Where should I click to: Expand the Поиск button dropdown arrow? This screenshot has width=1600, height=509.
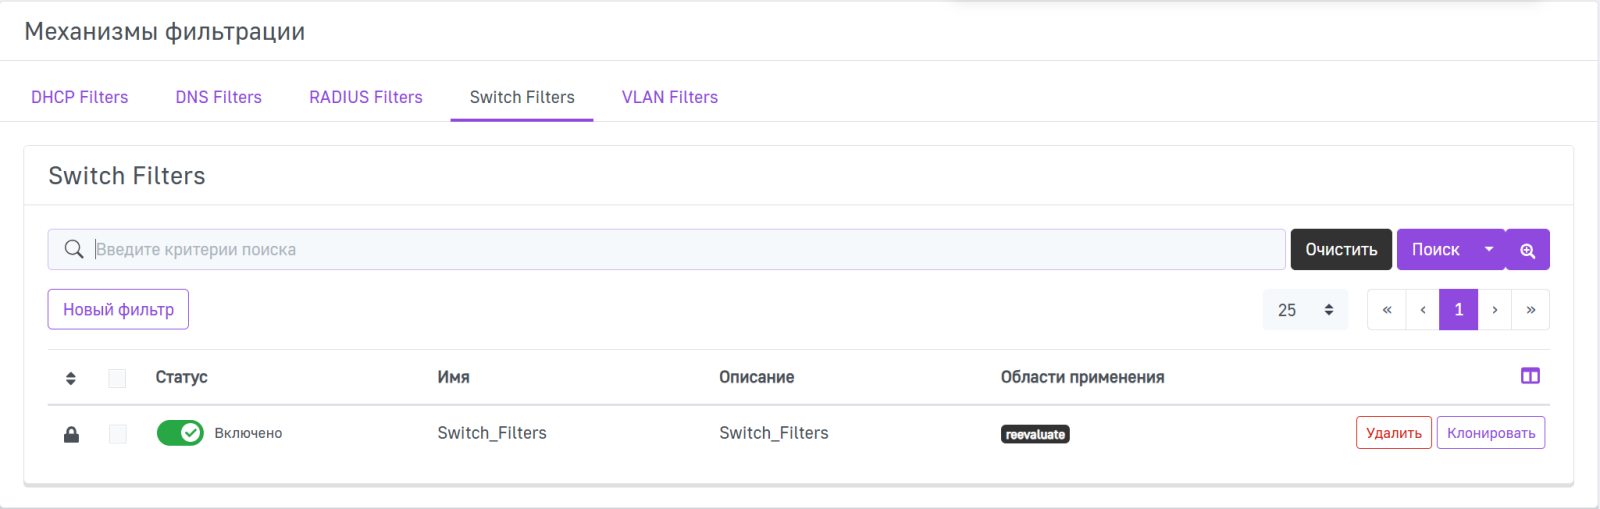coord(1489,250)
